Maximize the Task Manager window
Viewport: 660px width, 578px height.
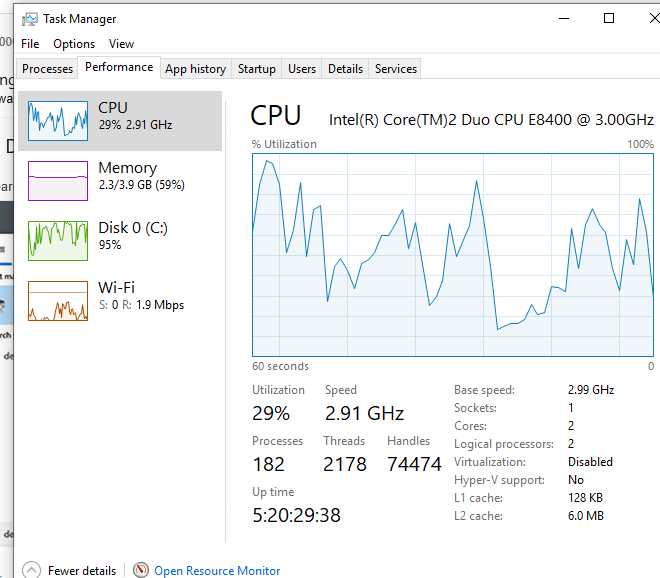609,19
